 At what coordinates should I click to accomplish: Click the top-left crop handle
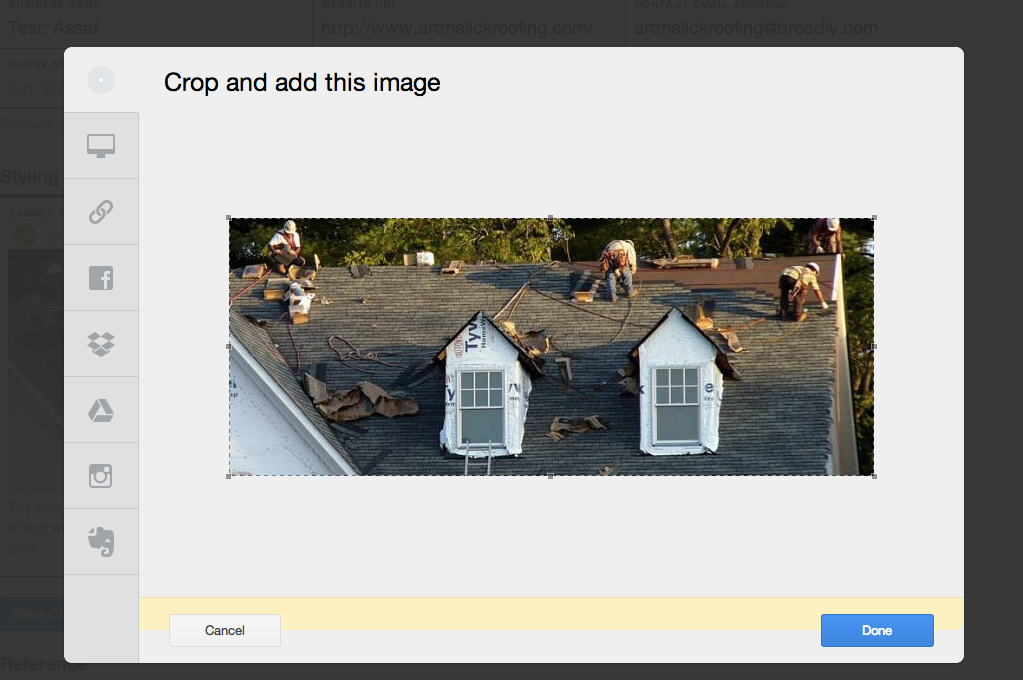(228, 217)
